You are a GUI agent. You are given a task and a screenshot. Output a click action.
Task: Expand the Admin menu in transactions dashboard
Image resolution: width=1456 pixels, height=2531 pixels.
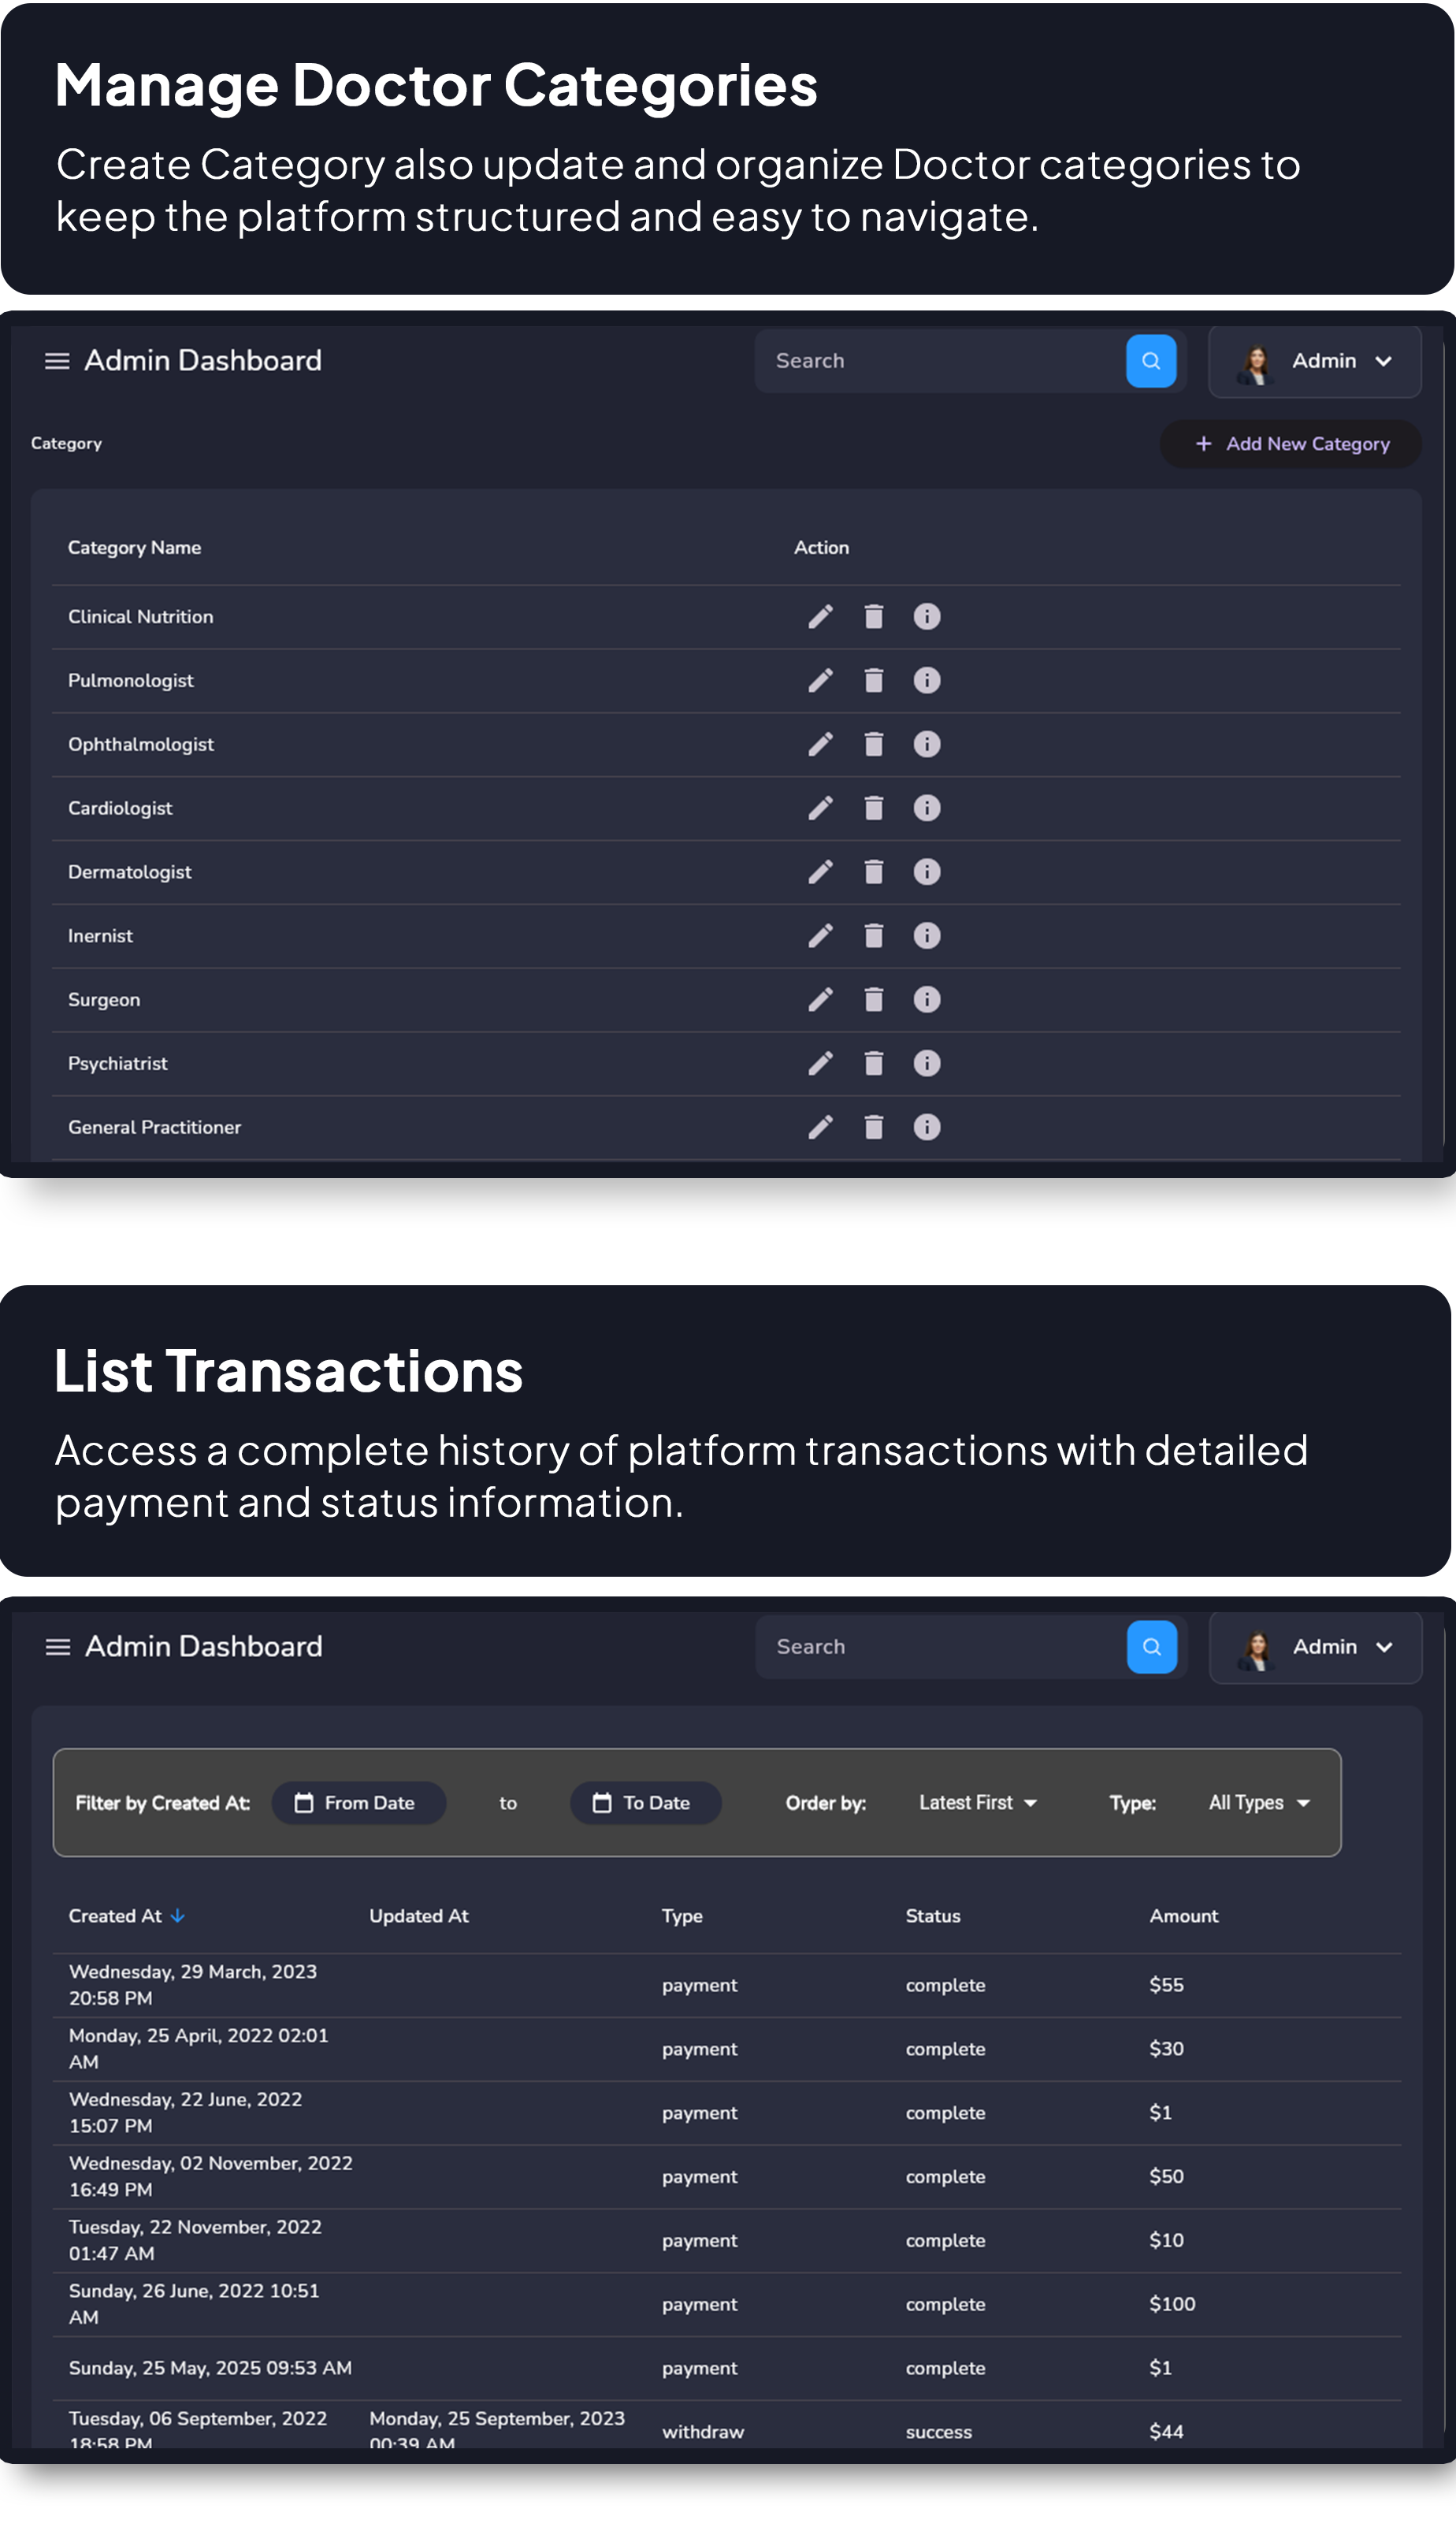(x=1316, y=1647)
